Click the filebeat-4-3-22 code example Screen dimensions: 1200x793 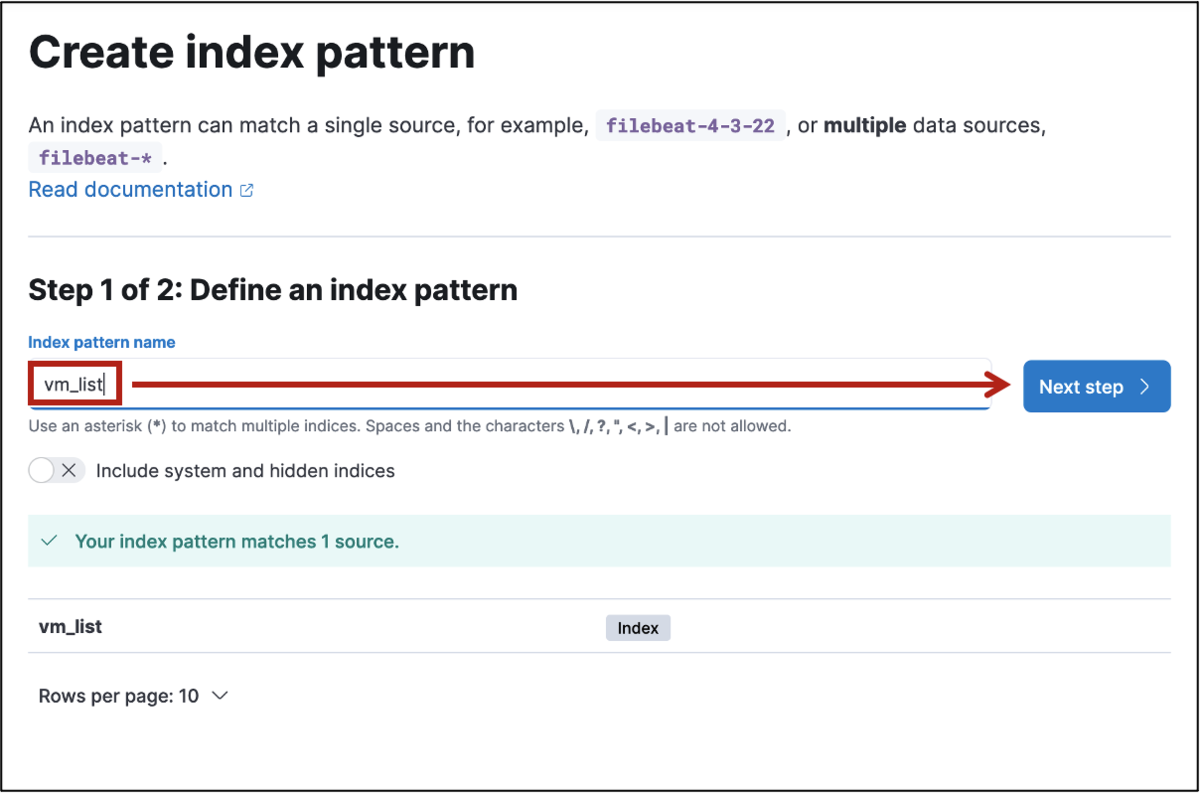[x=691, y=126]
